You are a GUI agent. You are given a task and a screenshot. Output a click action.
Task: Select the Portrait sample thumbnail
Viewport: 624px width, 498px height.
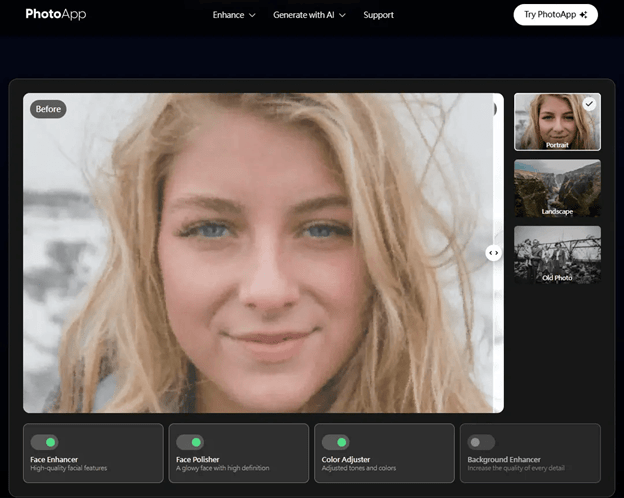[x=557, y=122]
